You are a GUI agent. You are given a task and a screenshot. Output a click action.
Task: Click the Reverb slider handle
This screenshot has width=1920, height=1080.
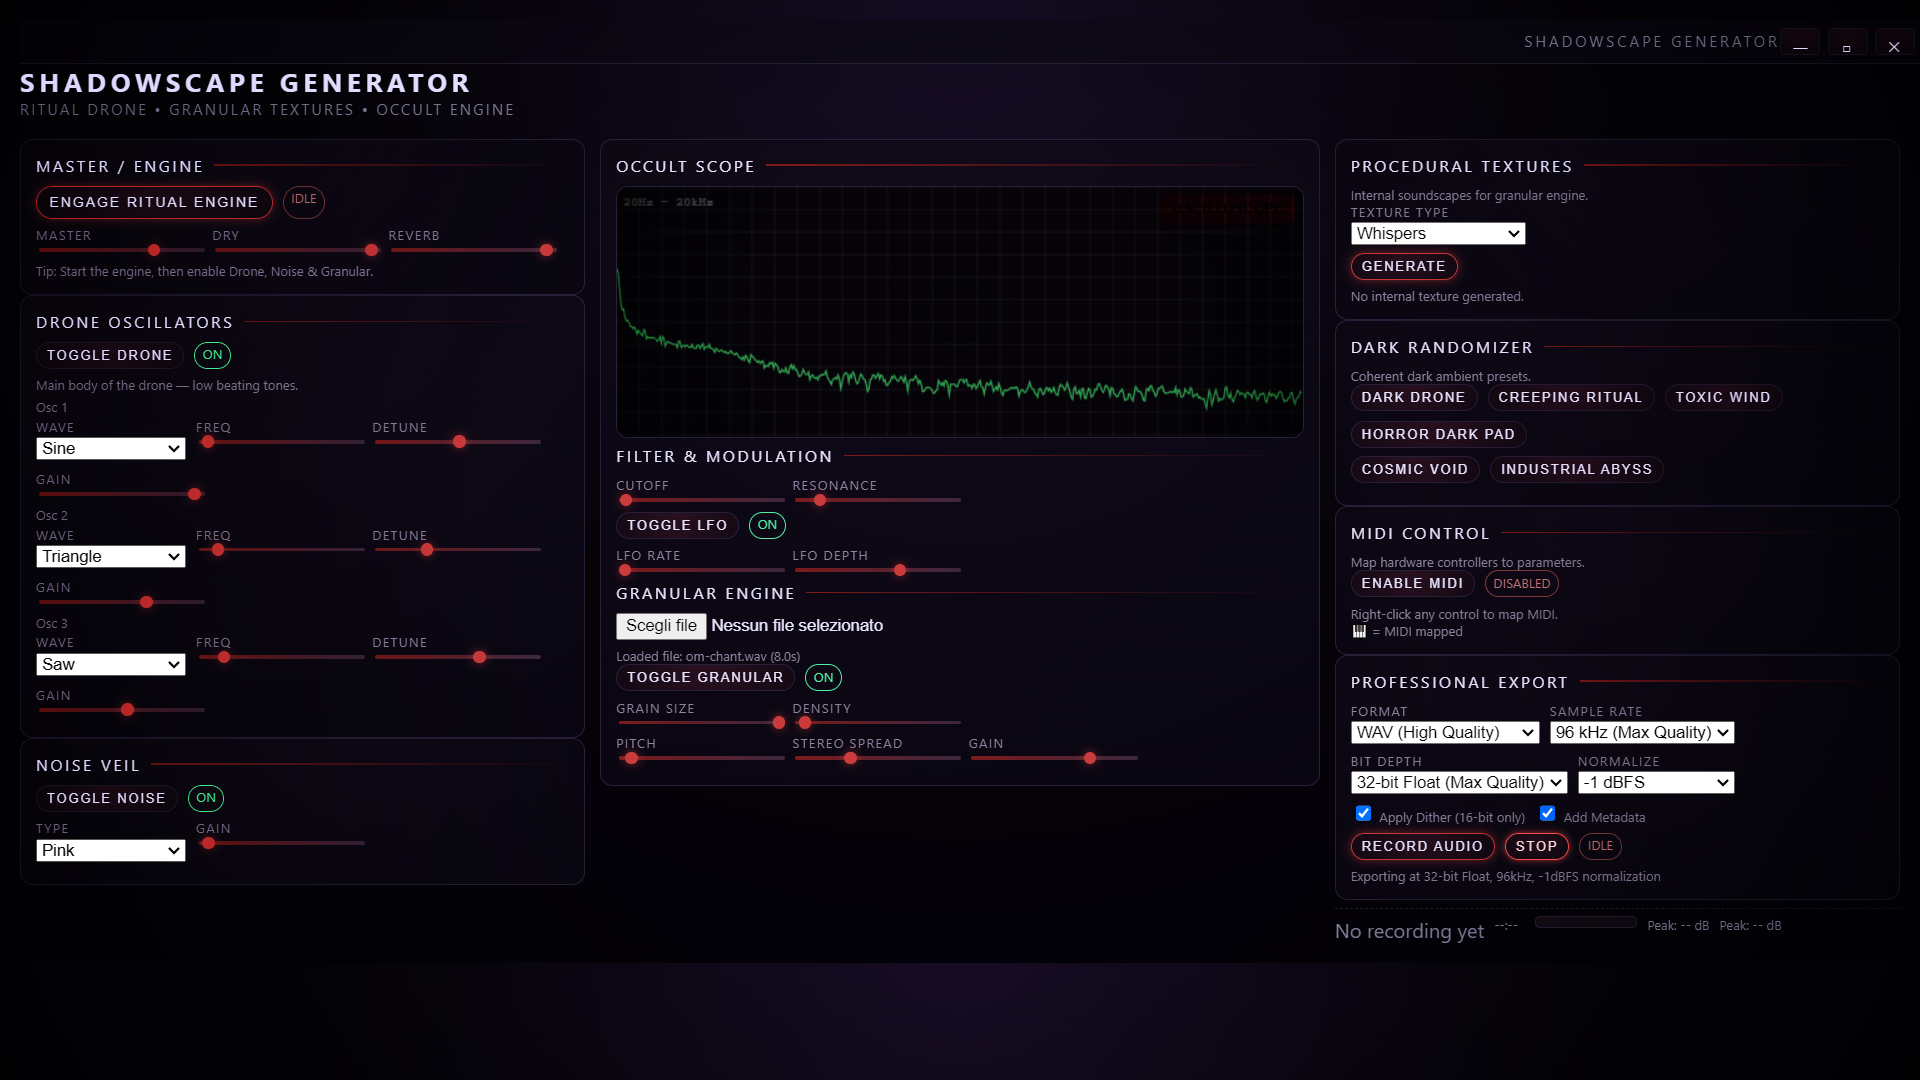pyautogui.click(x=546, y=250)
